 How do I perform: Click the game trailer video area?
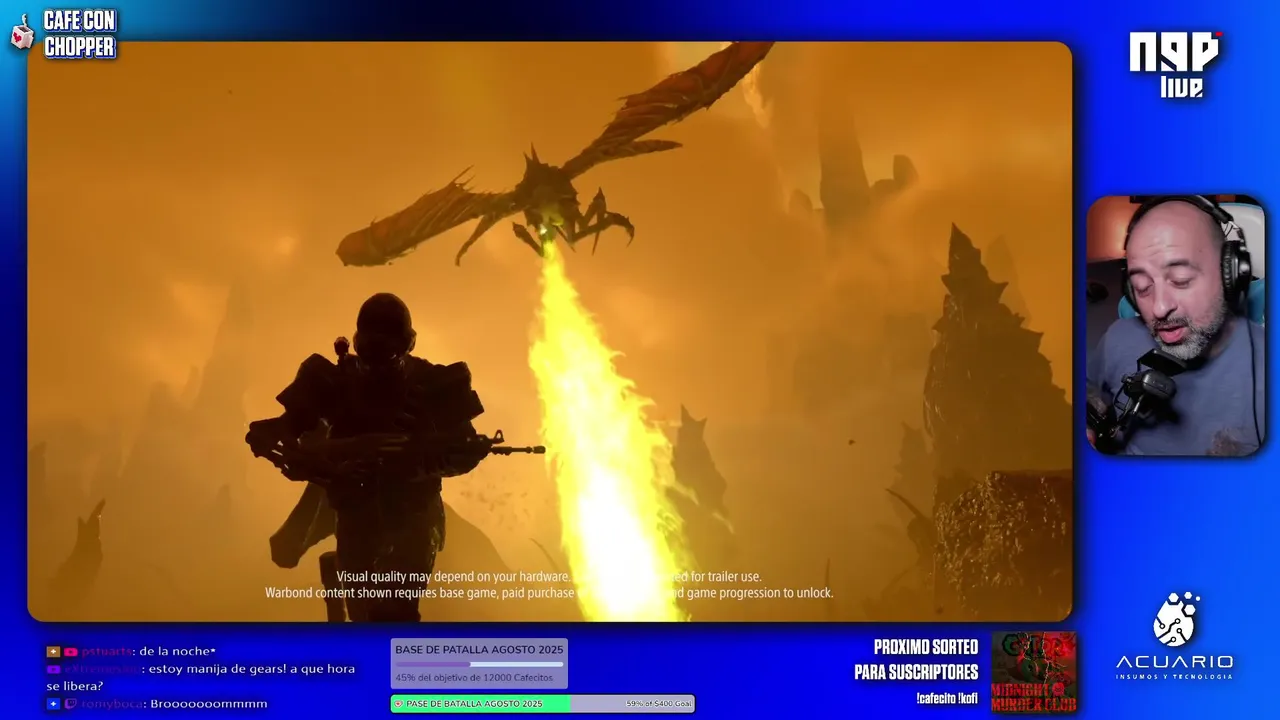click(x=550, y=331)
